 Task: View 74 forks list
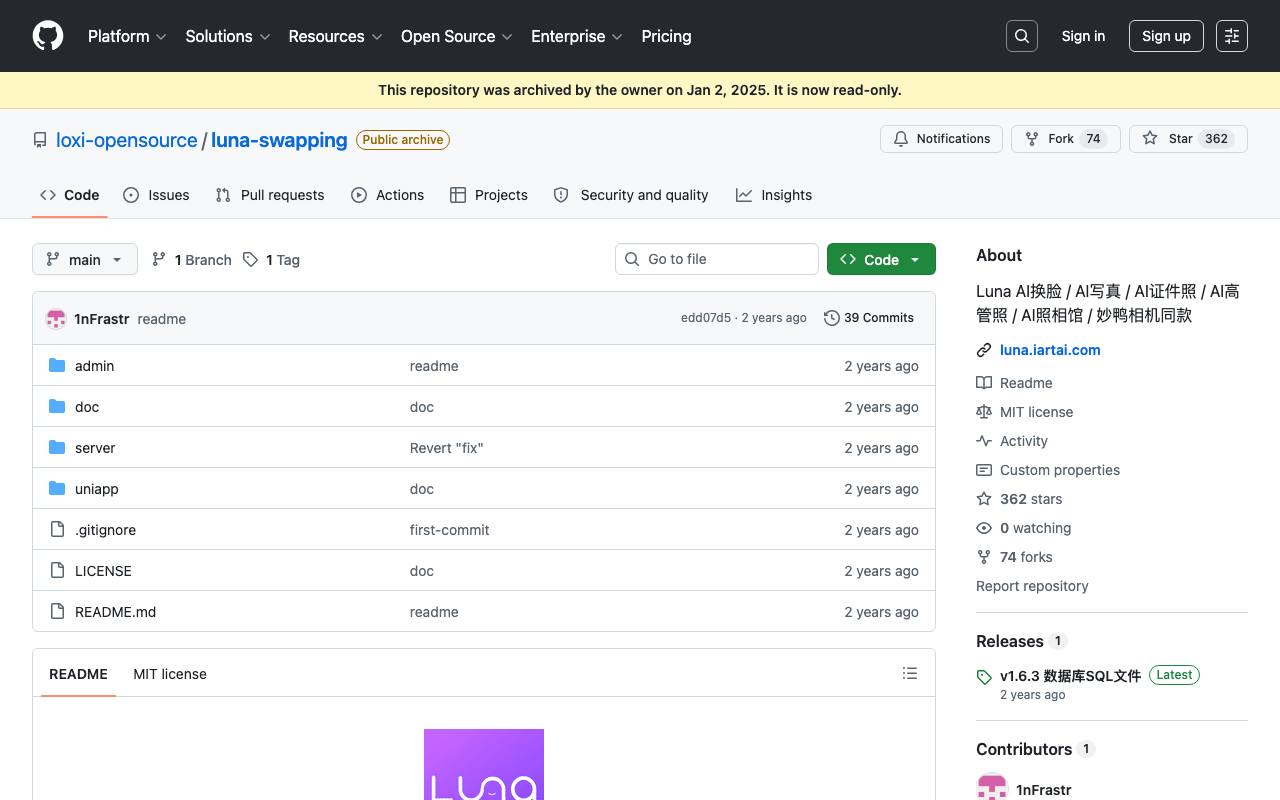click(1014, 557)
